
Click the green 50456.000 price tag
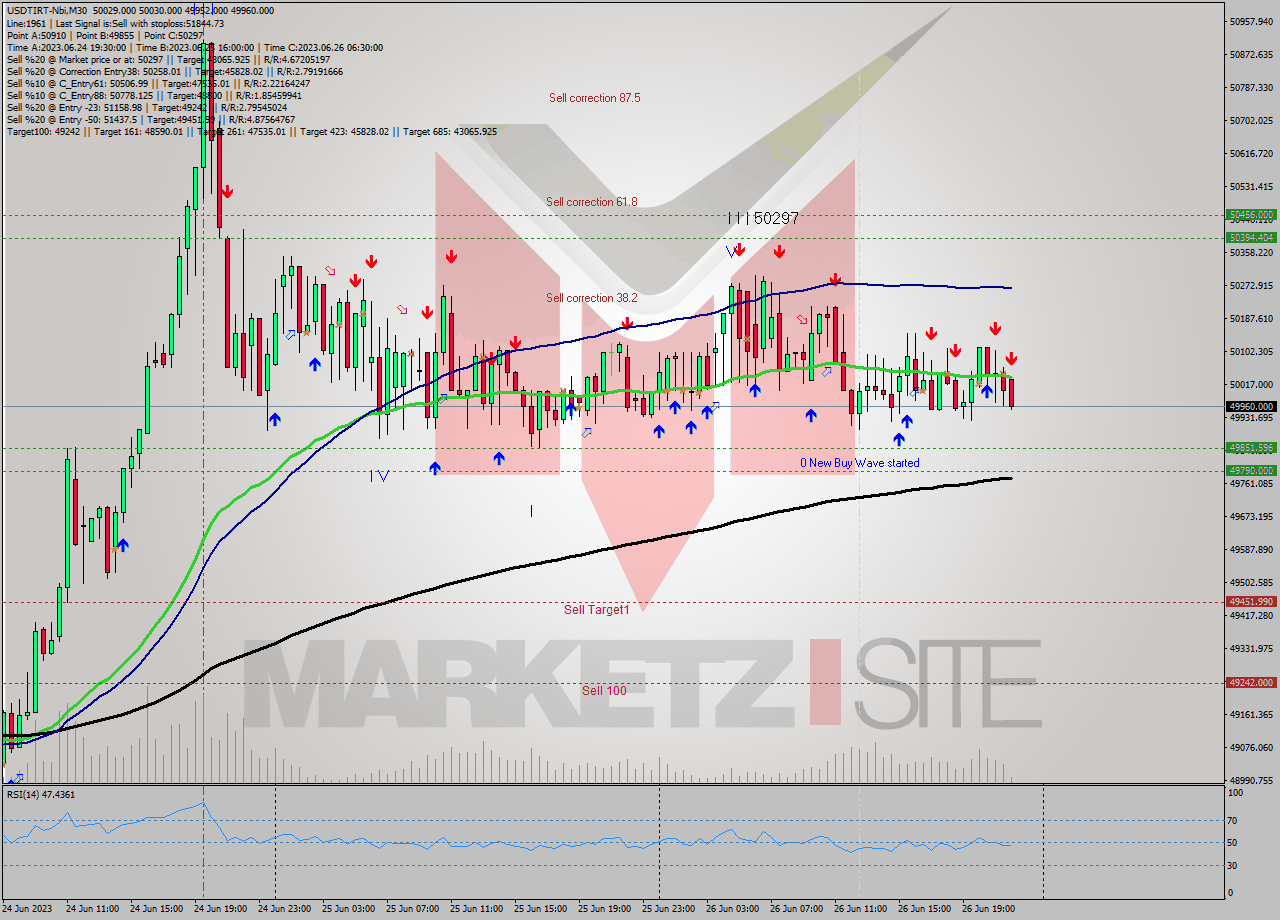click(x=1251, y=214)
